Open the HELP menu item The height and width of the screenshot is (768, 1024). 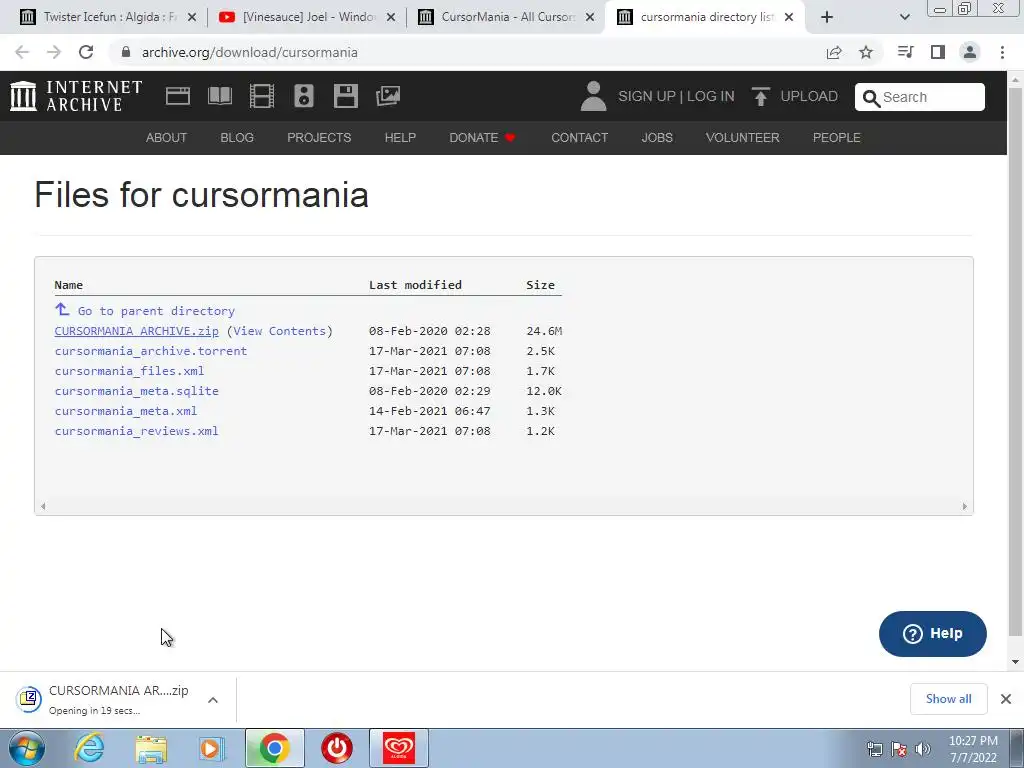click(x=400, y=138)
